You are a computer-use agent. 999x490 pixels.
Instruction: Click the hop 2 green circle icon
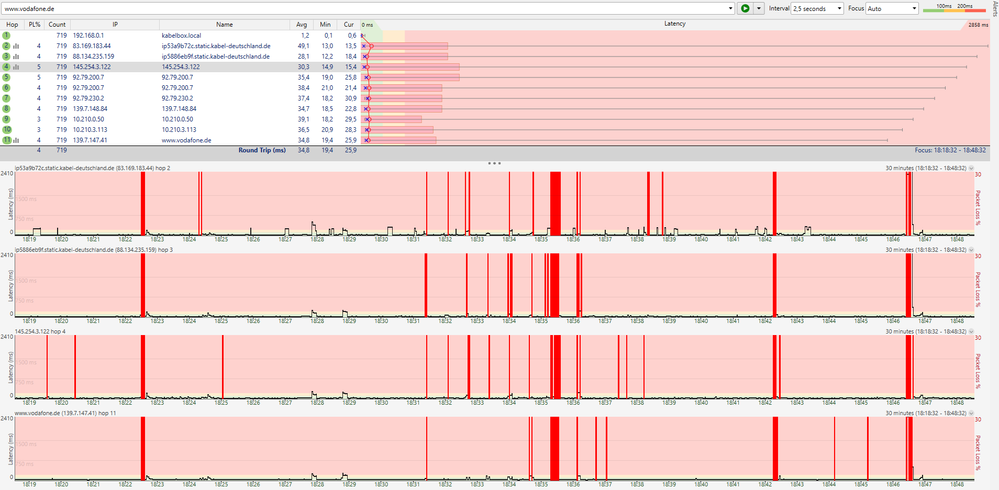[x=6, y=46]
